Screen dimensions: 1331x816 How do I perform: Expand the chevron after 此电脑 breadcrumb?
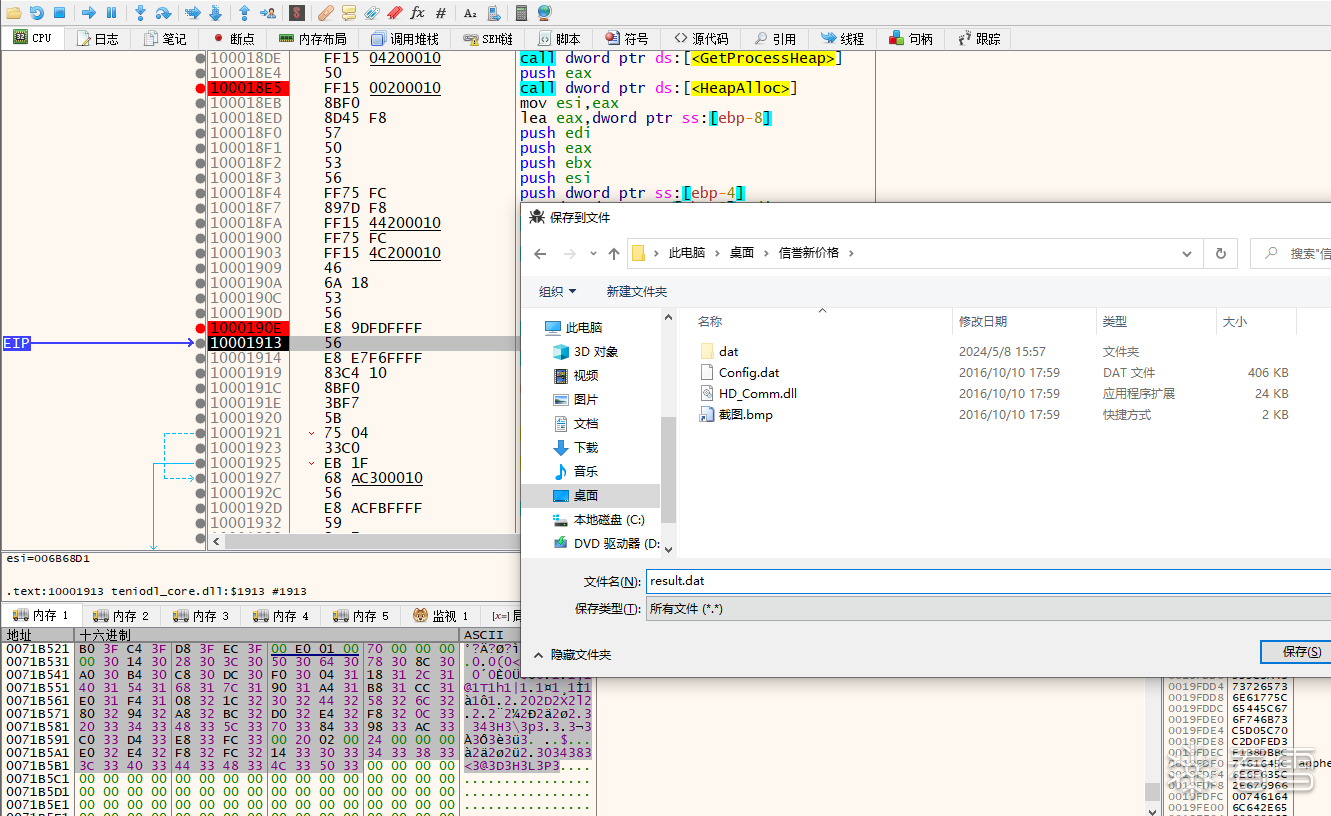(716, 253)
